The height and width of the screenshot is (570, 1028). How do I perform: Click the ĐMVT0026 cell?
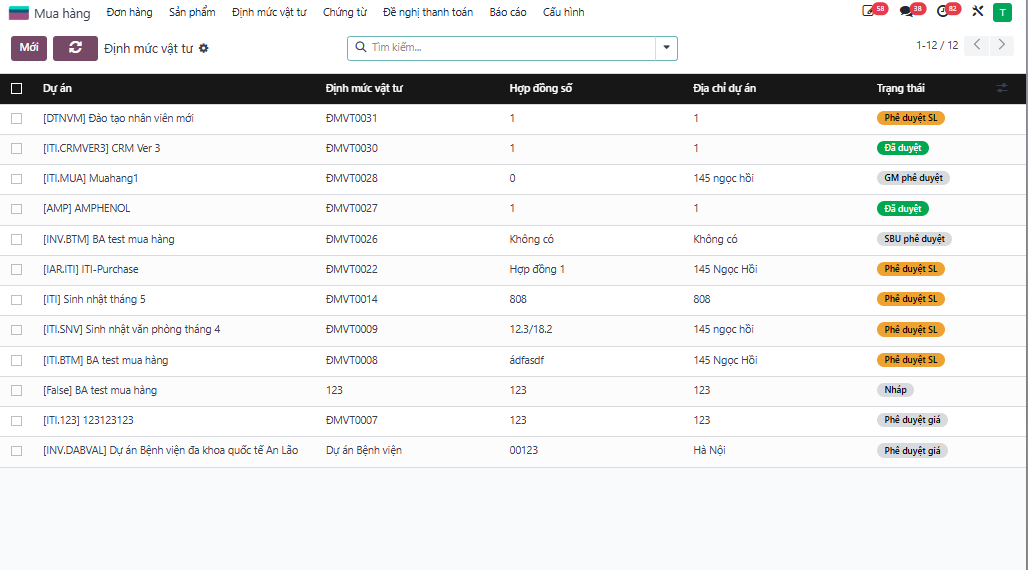[x=351, y=239]
